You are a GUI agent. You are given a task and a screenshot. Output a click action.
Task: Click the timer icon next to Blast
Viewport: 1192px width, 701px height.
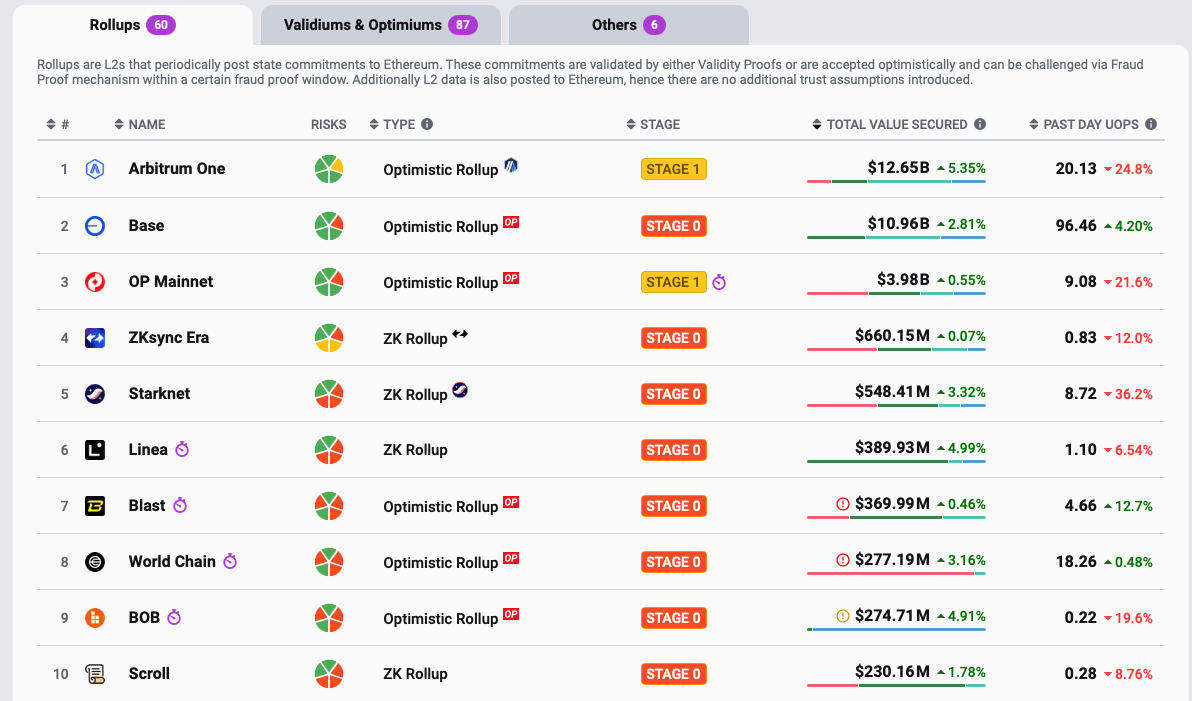click(180, 505)
